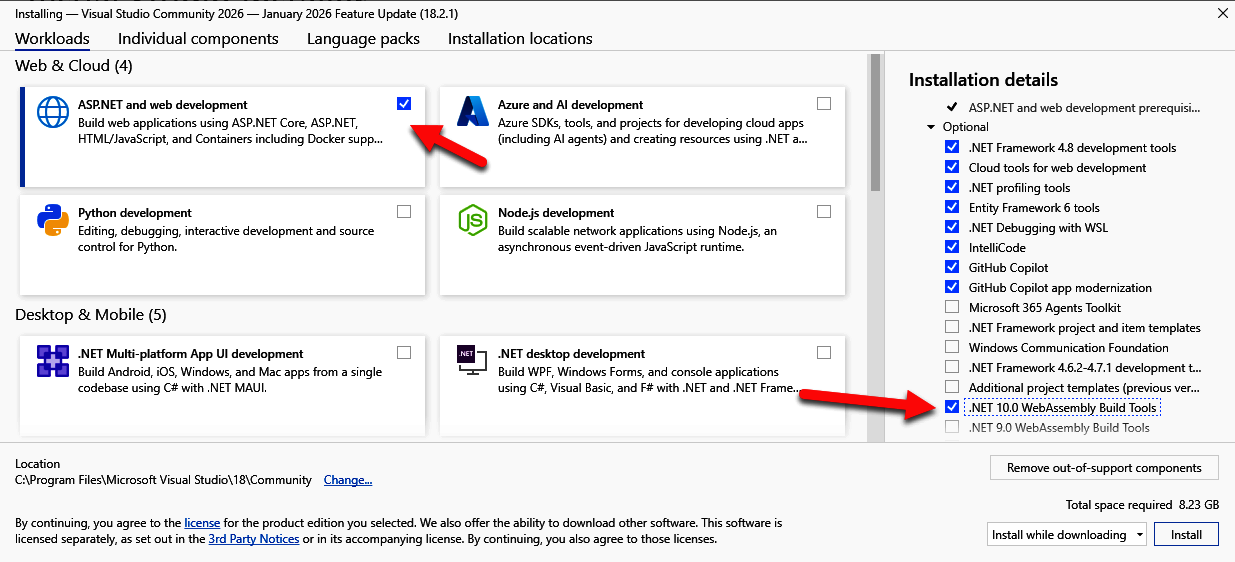Screen dimensions: 1235x562
Task: Collapse the Optional components section
Action: pos(931,127)
